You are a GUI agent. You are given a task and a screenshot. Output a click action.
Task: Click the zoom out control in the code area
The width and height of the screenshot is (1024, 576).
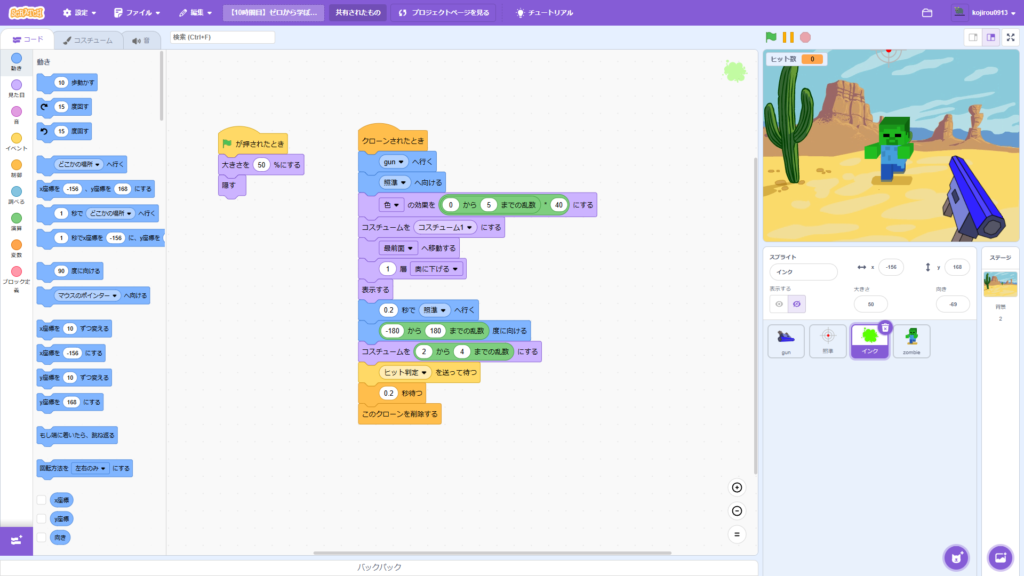click(736, 510)
